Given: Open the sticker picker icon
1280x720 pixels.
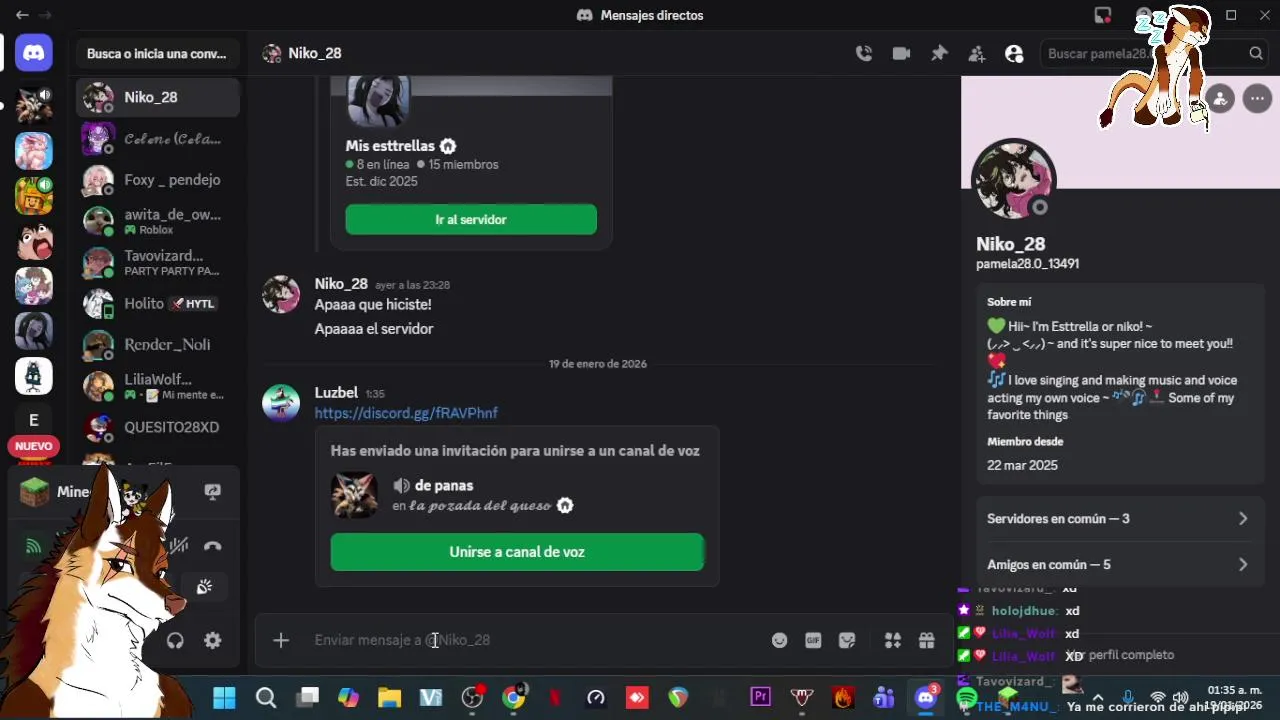Looking at the screenshot, I should (x=847, y=640).
